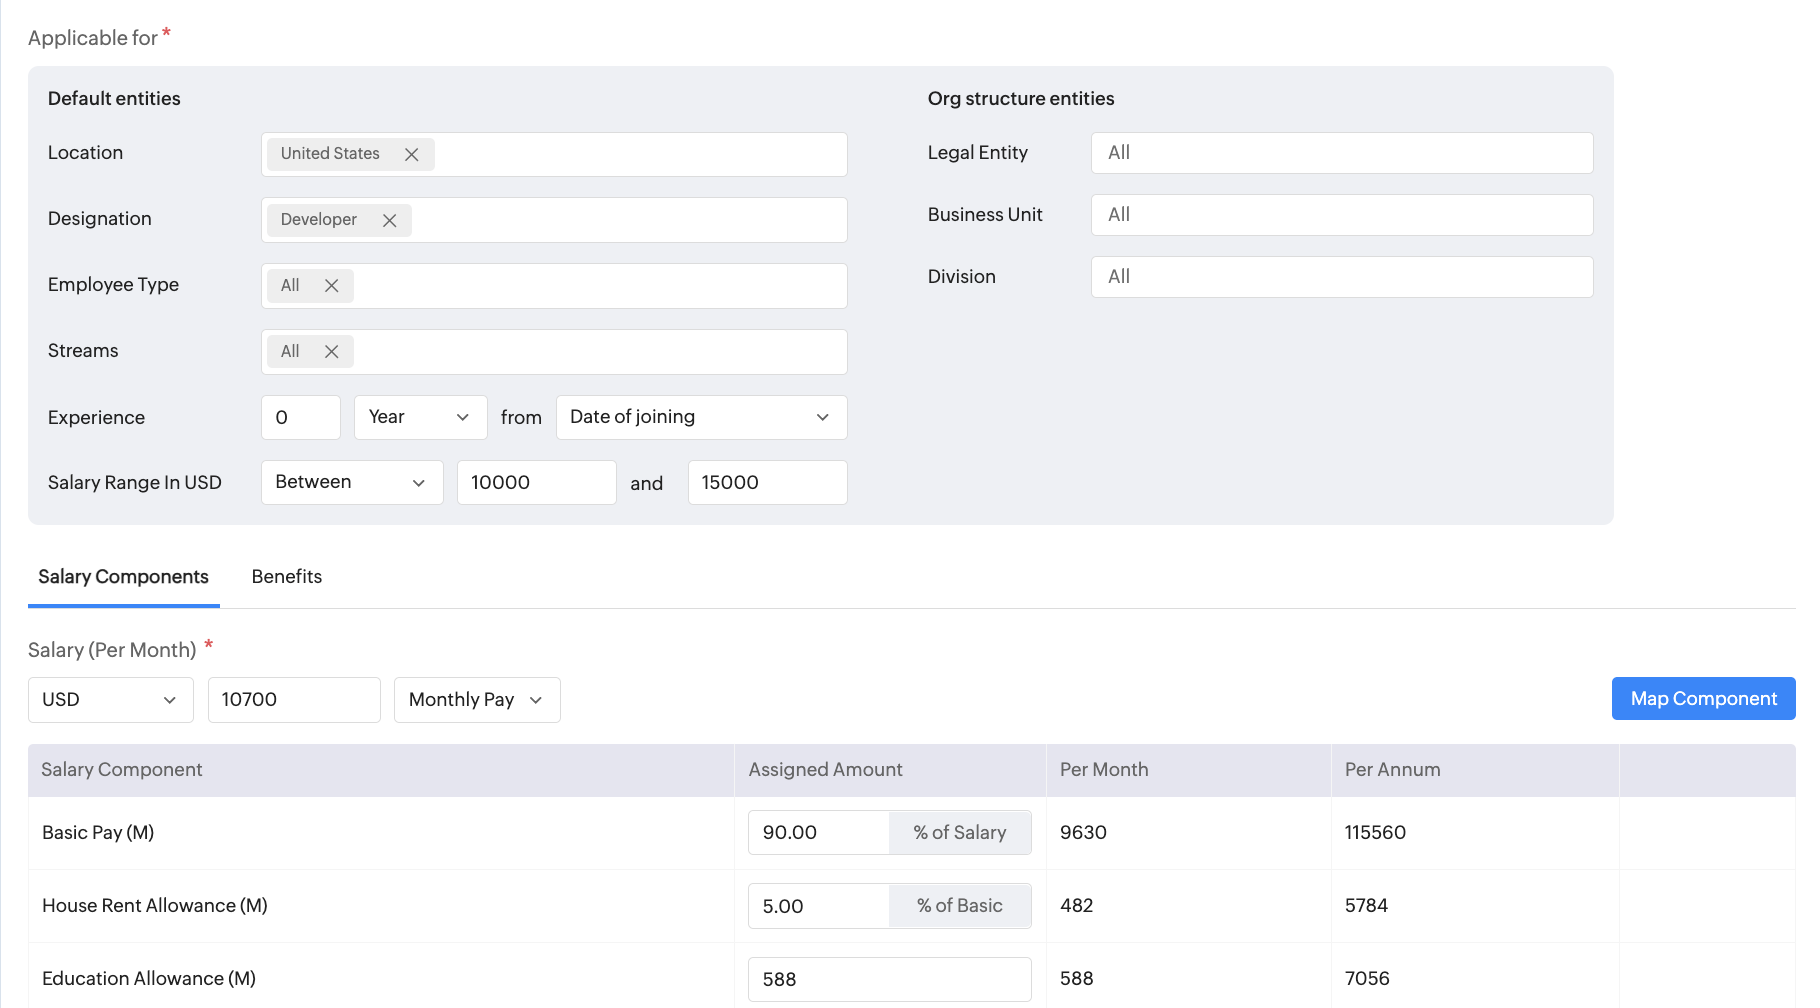Select the Salary Components tab
The width and height of the screenshot is (1820, 1008).
point(123,577)
